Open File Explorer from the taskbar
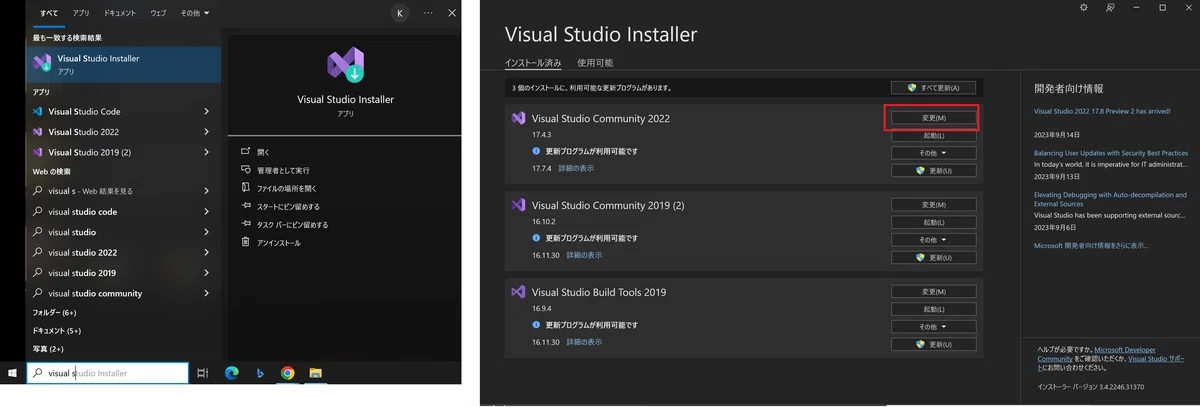The height and width of the screenshot is (407, 1200). click(315, 373)
